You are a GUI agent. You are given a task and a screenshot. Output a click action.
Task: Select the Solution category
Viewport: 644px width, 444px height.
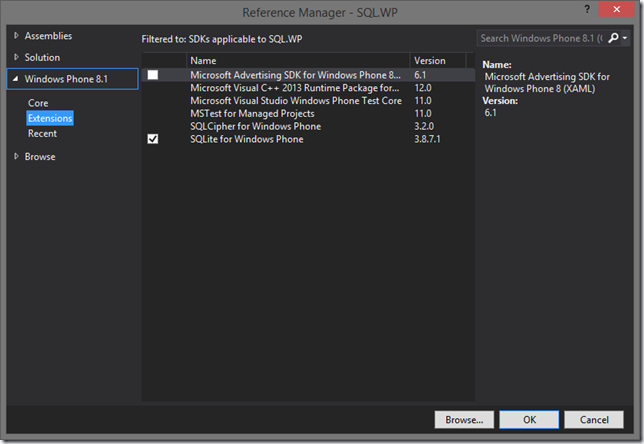coord(42,57)
